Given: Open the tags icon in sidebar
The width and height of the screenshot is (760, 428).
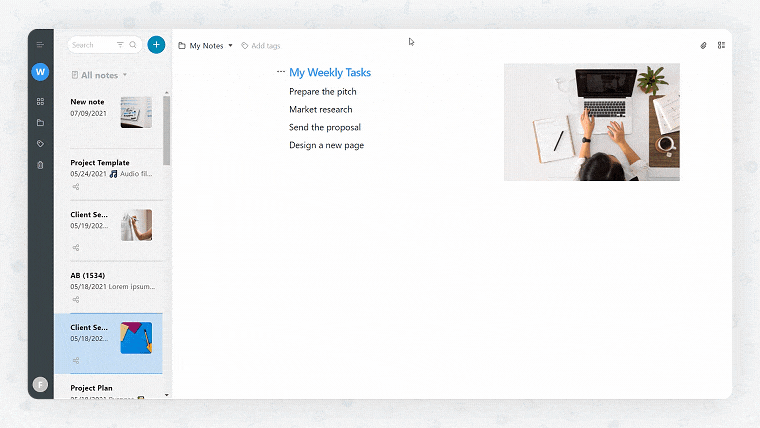Looking at the screenshot, I should (x=40, y=143).
